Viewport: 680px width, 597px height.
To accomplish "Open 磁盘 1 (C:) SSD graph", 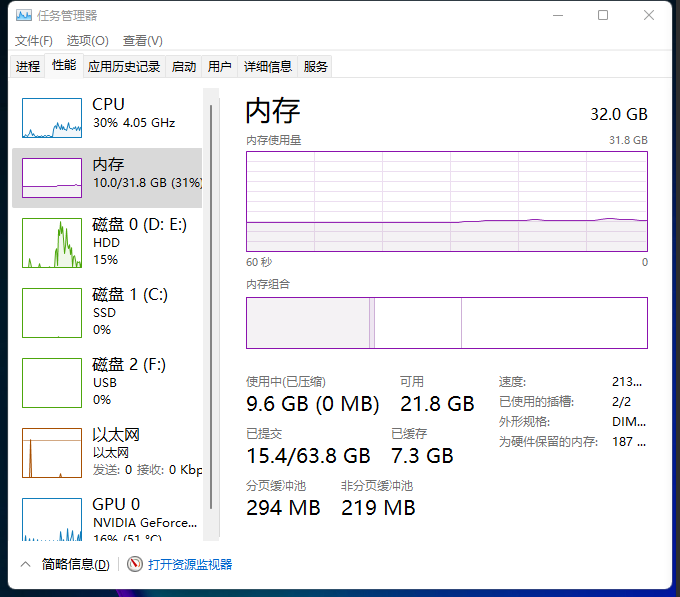I will point(52,313).
